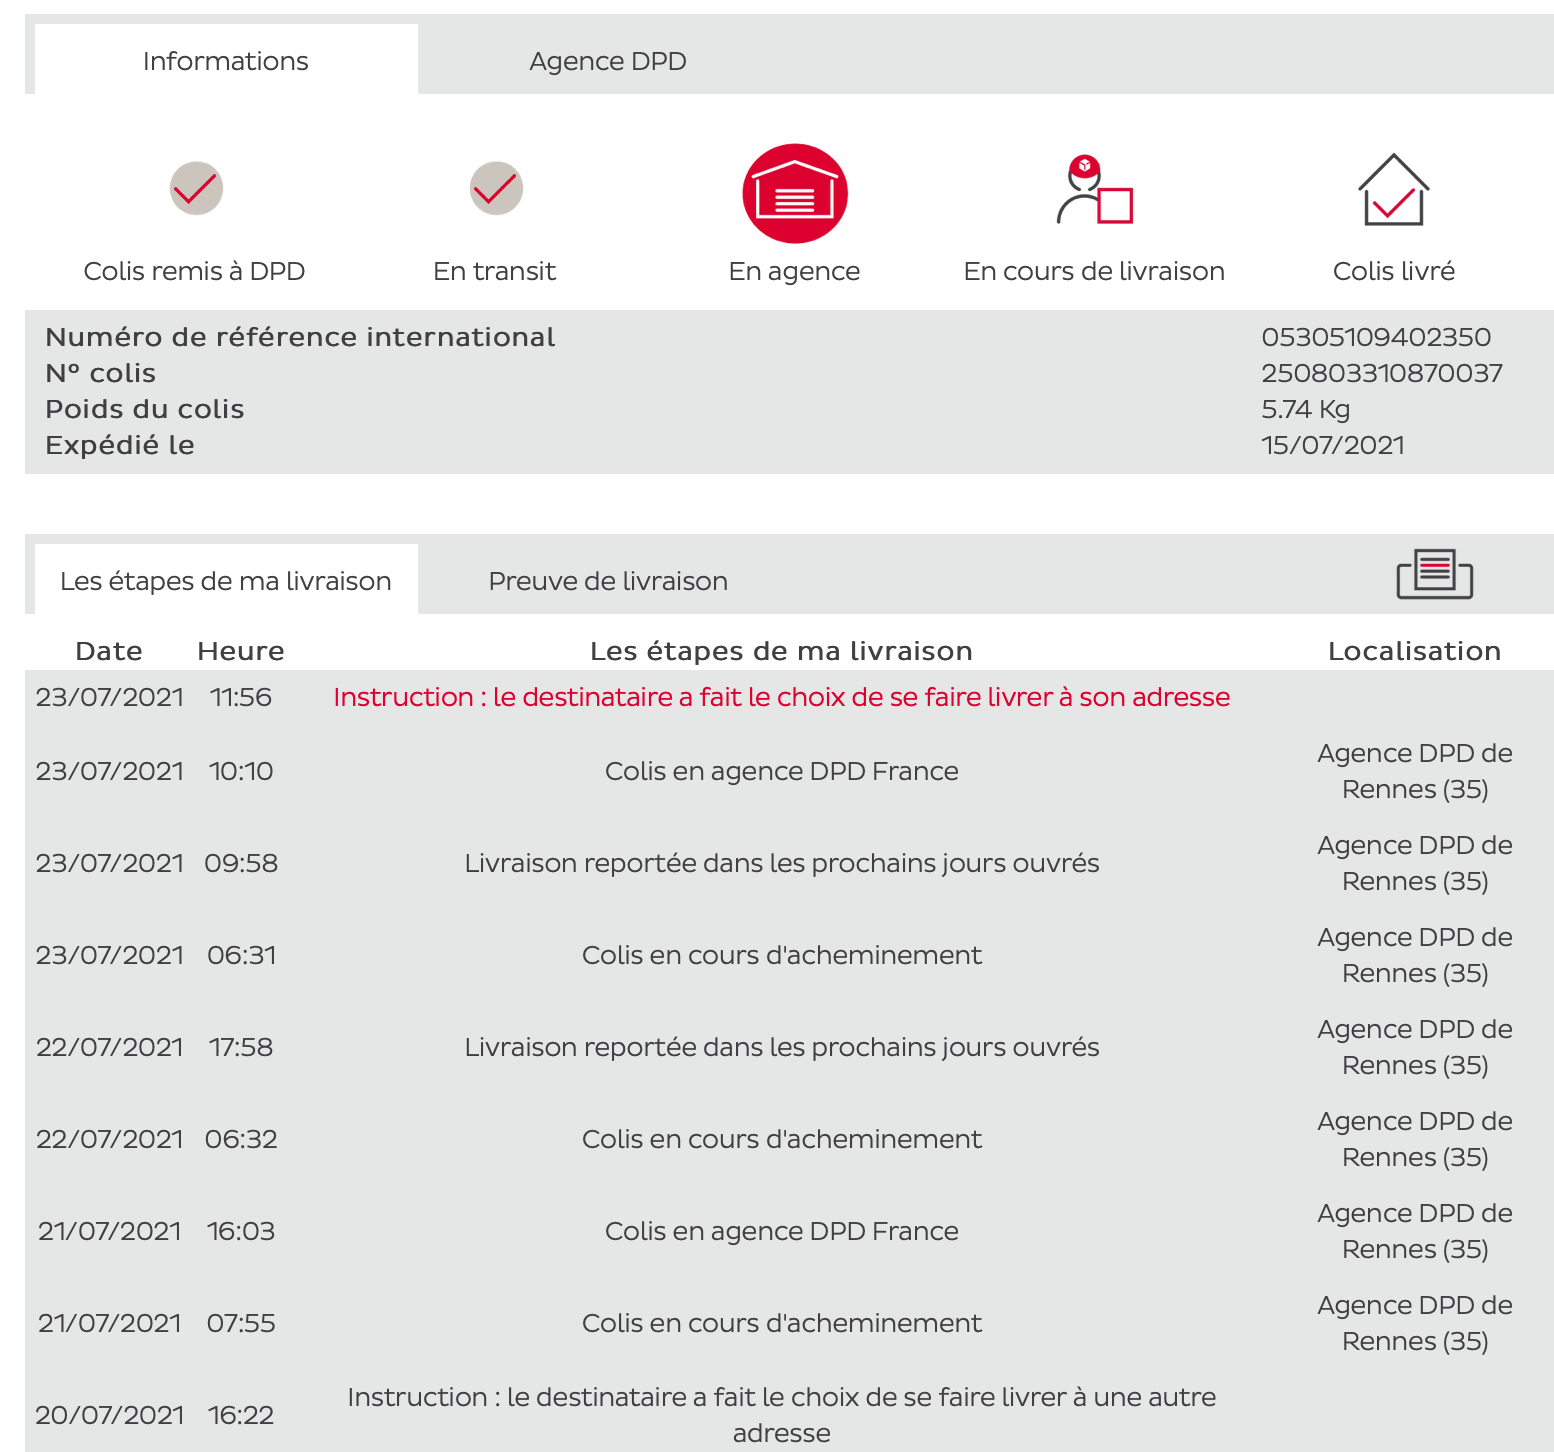Click the red instruction about delivery à son adresse

782,697
